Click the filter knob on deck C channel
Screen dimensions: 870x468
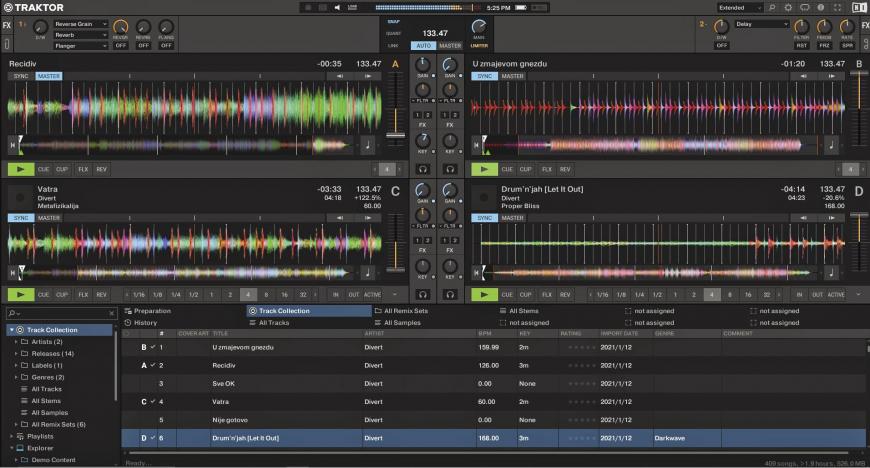pyautogui.click(x=423, y=215)
